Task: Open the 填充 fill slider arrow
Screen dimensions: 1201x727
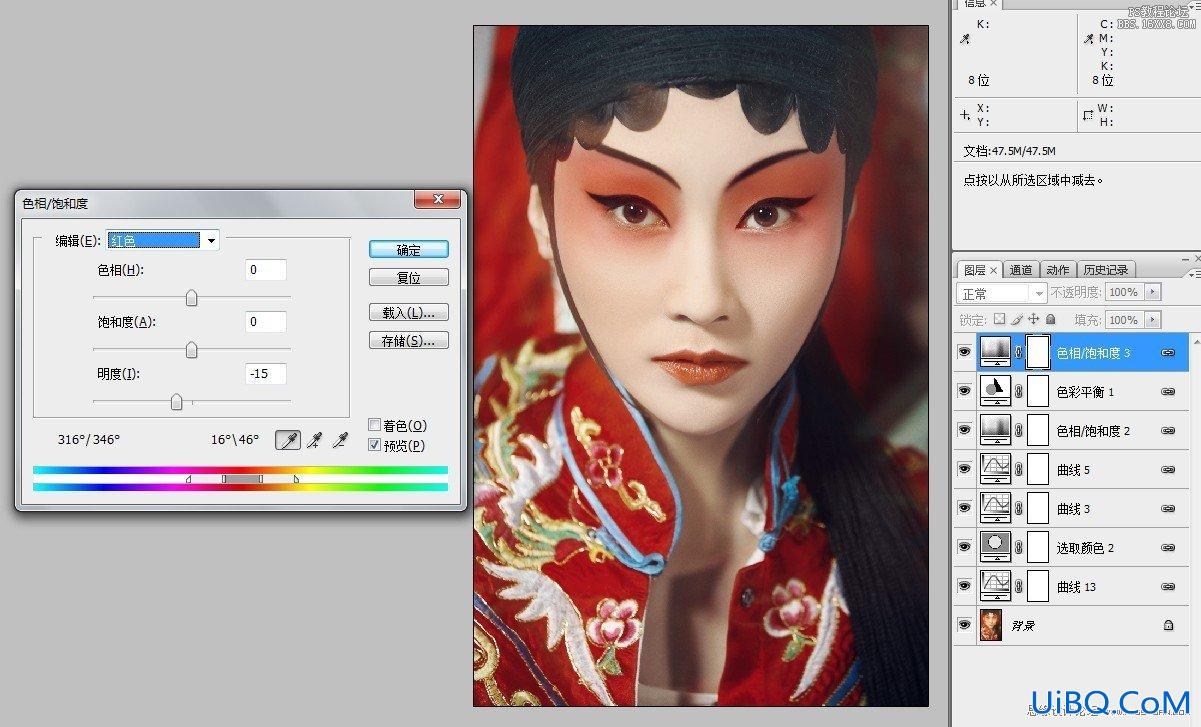Action: [1153, 320]
